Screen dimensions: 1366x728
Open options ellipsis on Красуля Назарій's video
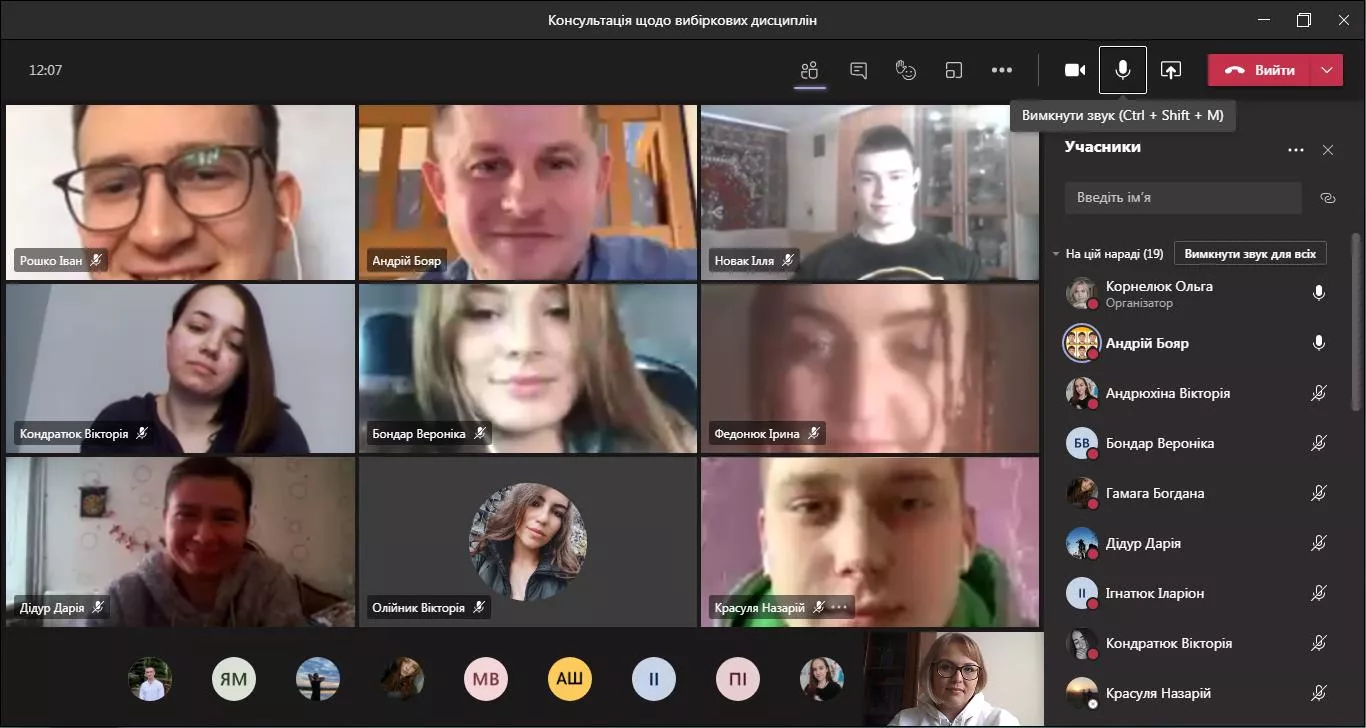pos(839,607)
